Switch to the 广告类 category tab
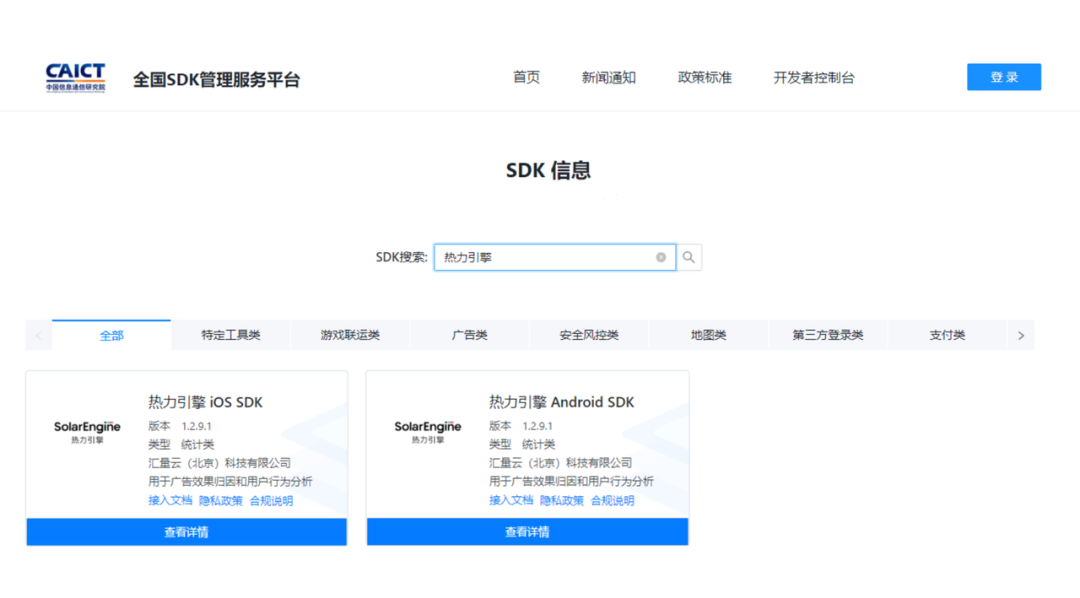This screenshot has height=598, width=1080. pos(469,333)
